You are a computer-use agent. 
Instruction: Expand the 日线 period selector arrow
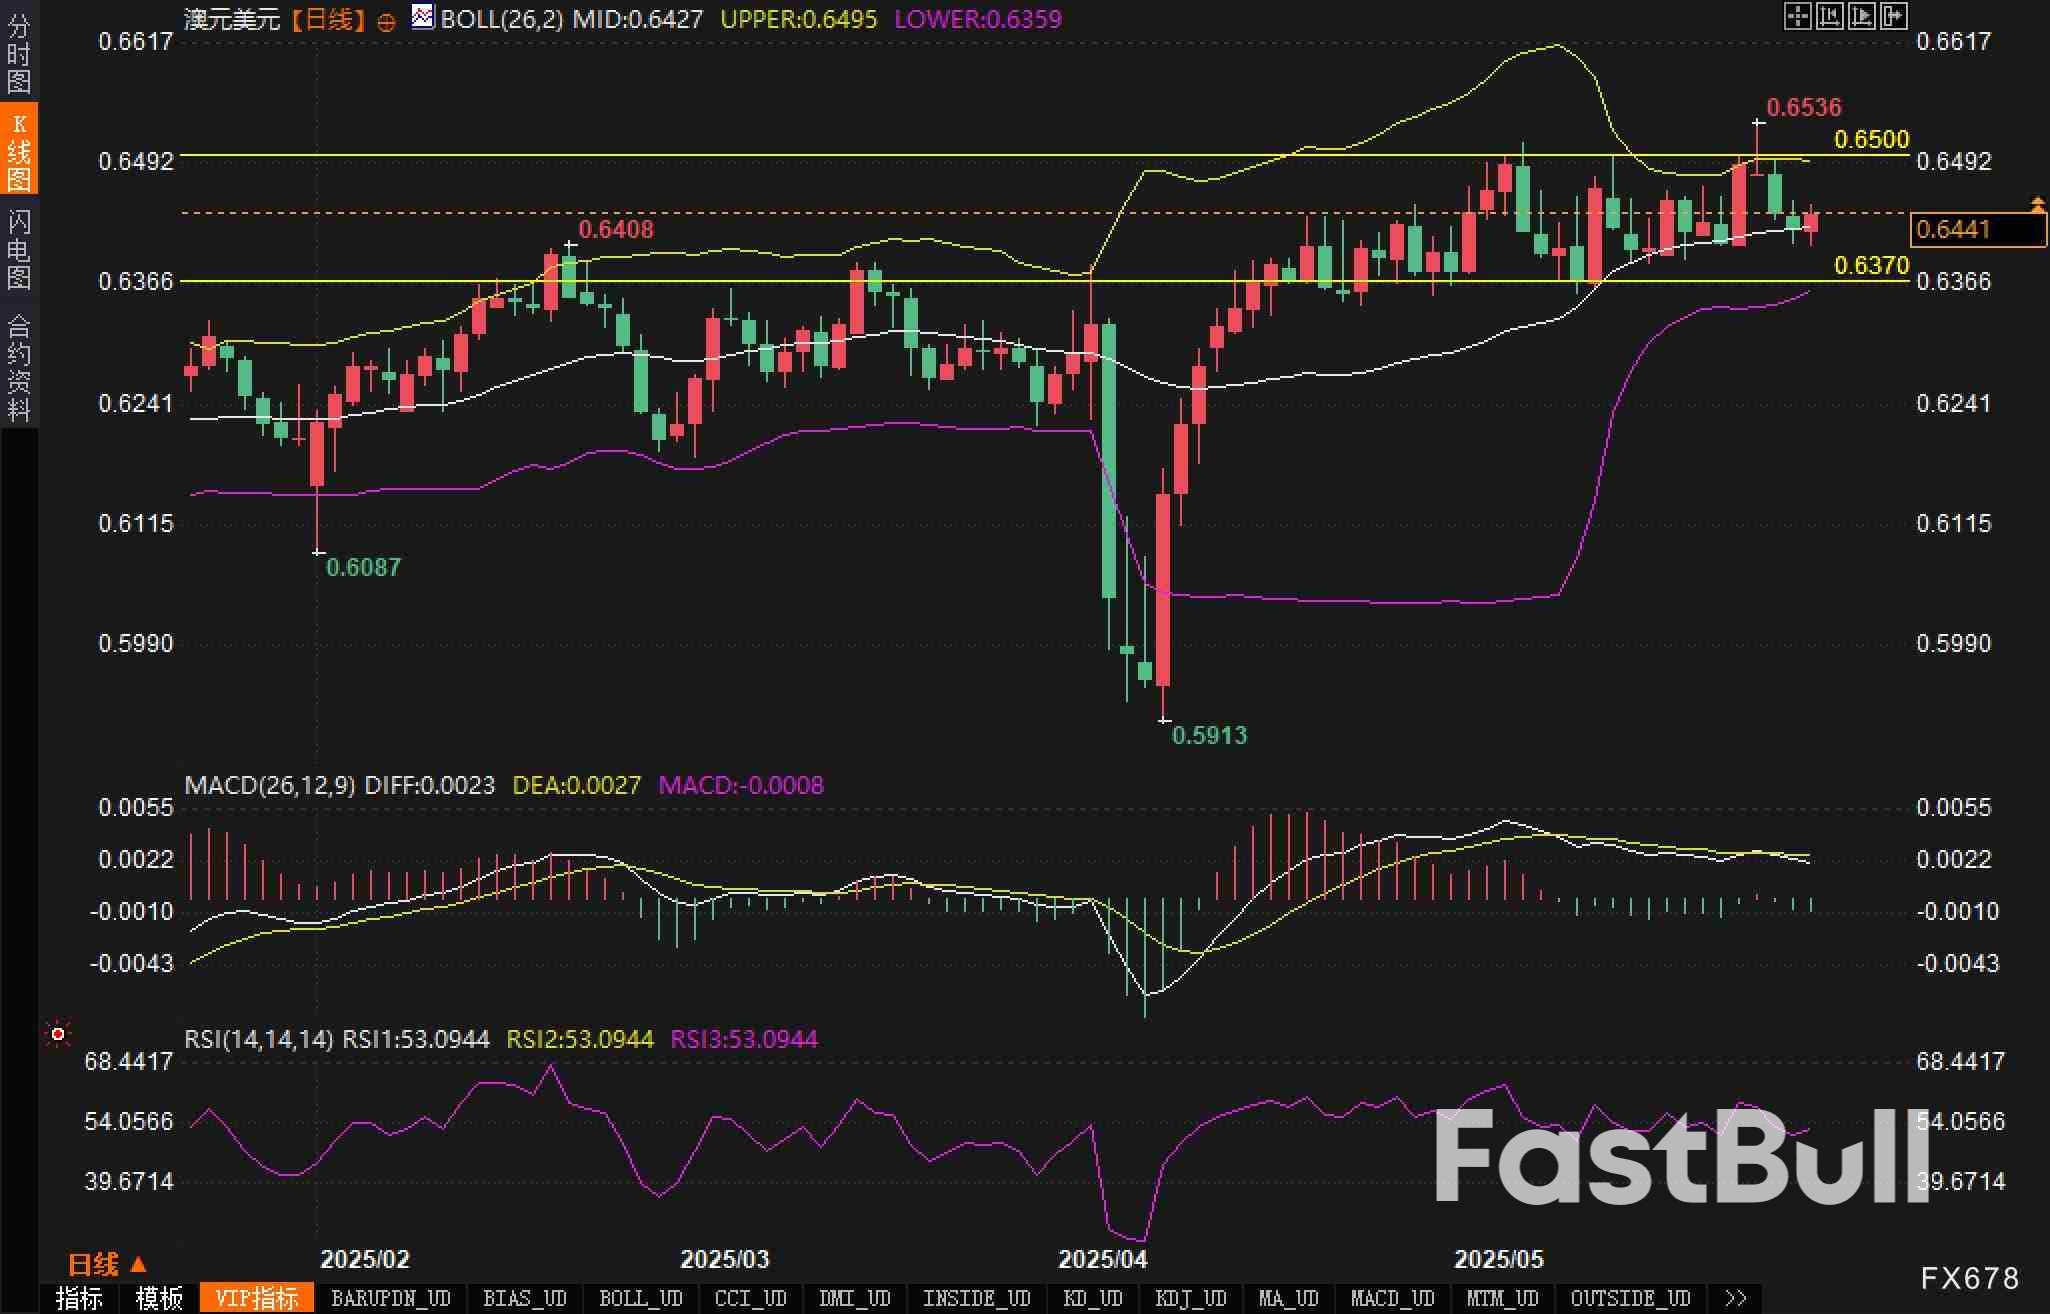[x=139, y=1264]
